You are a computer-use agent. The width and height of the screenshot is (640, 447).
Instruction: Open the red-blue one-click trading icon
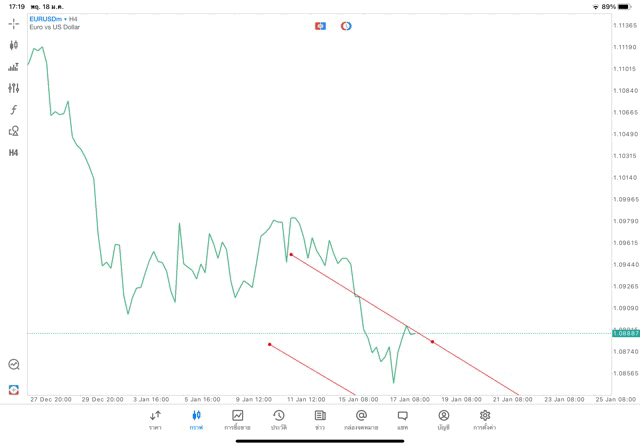click(x=320, y=26)
